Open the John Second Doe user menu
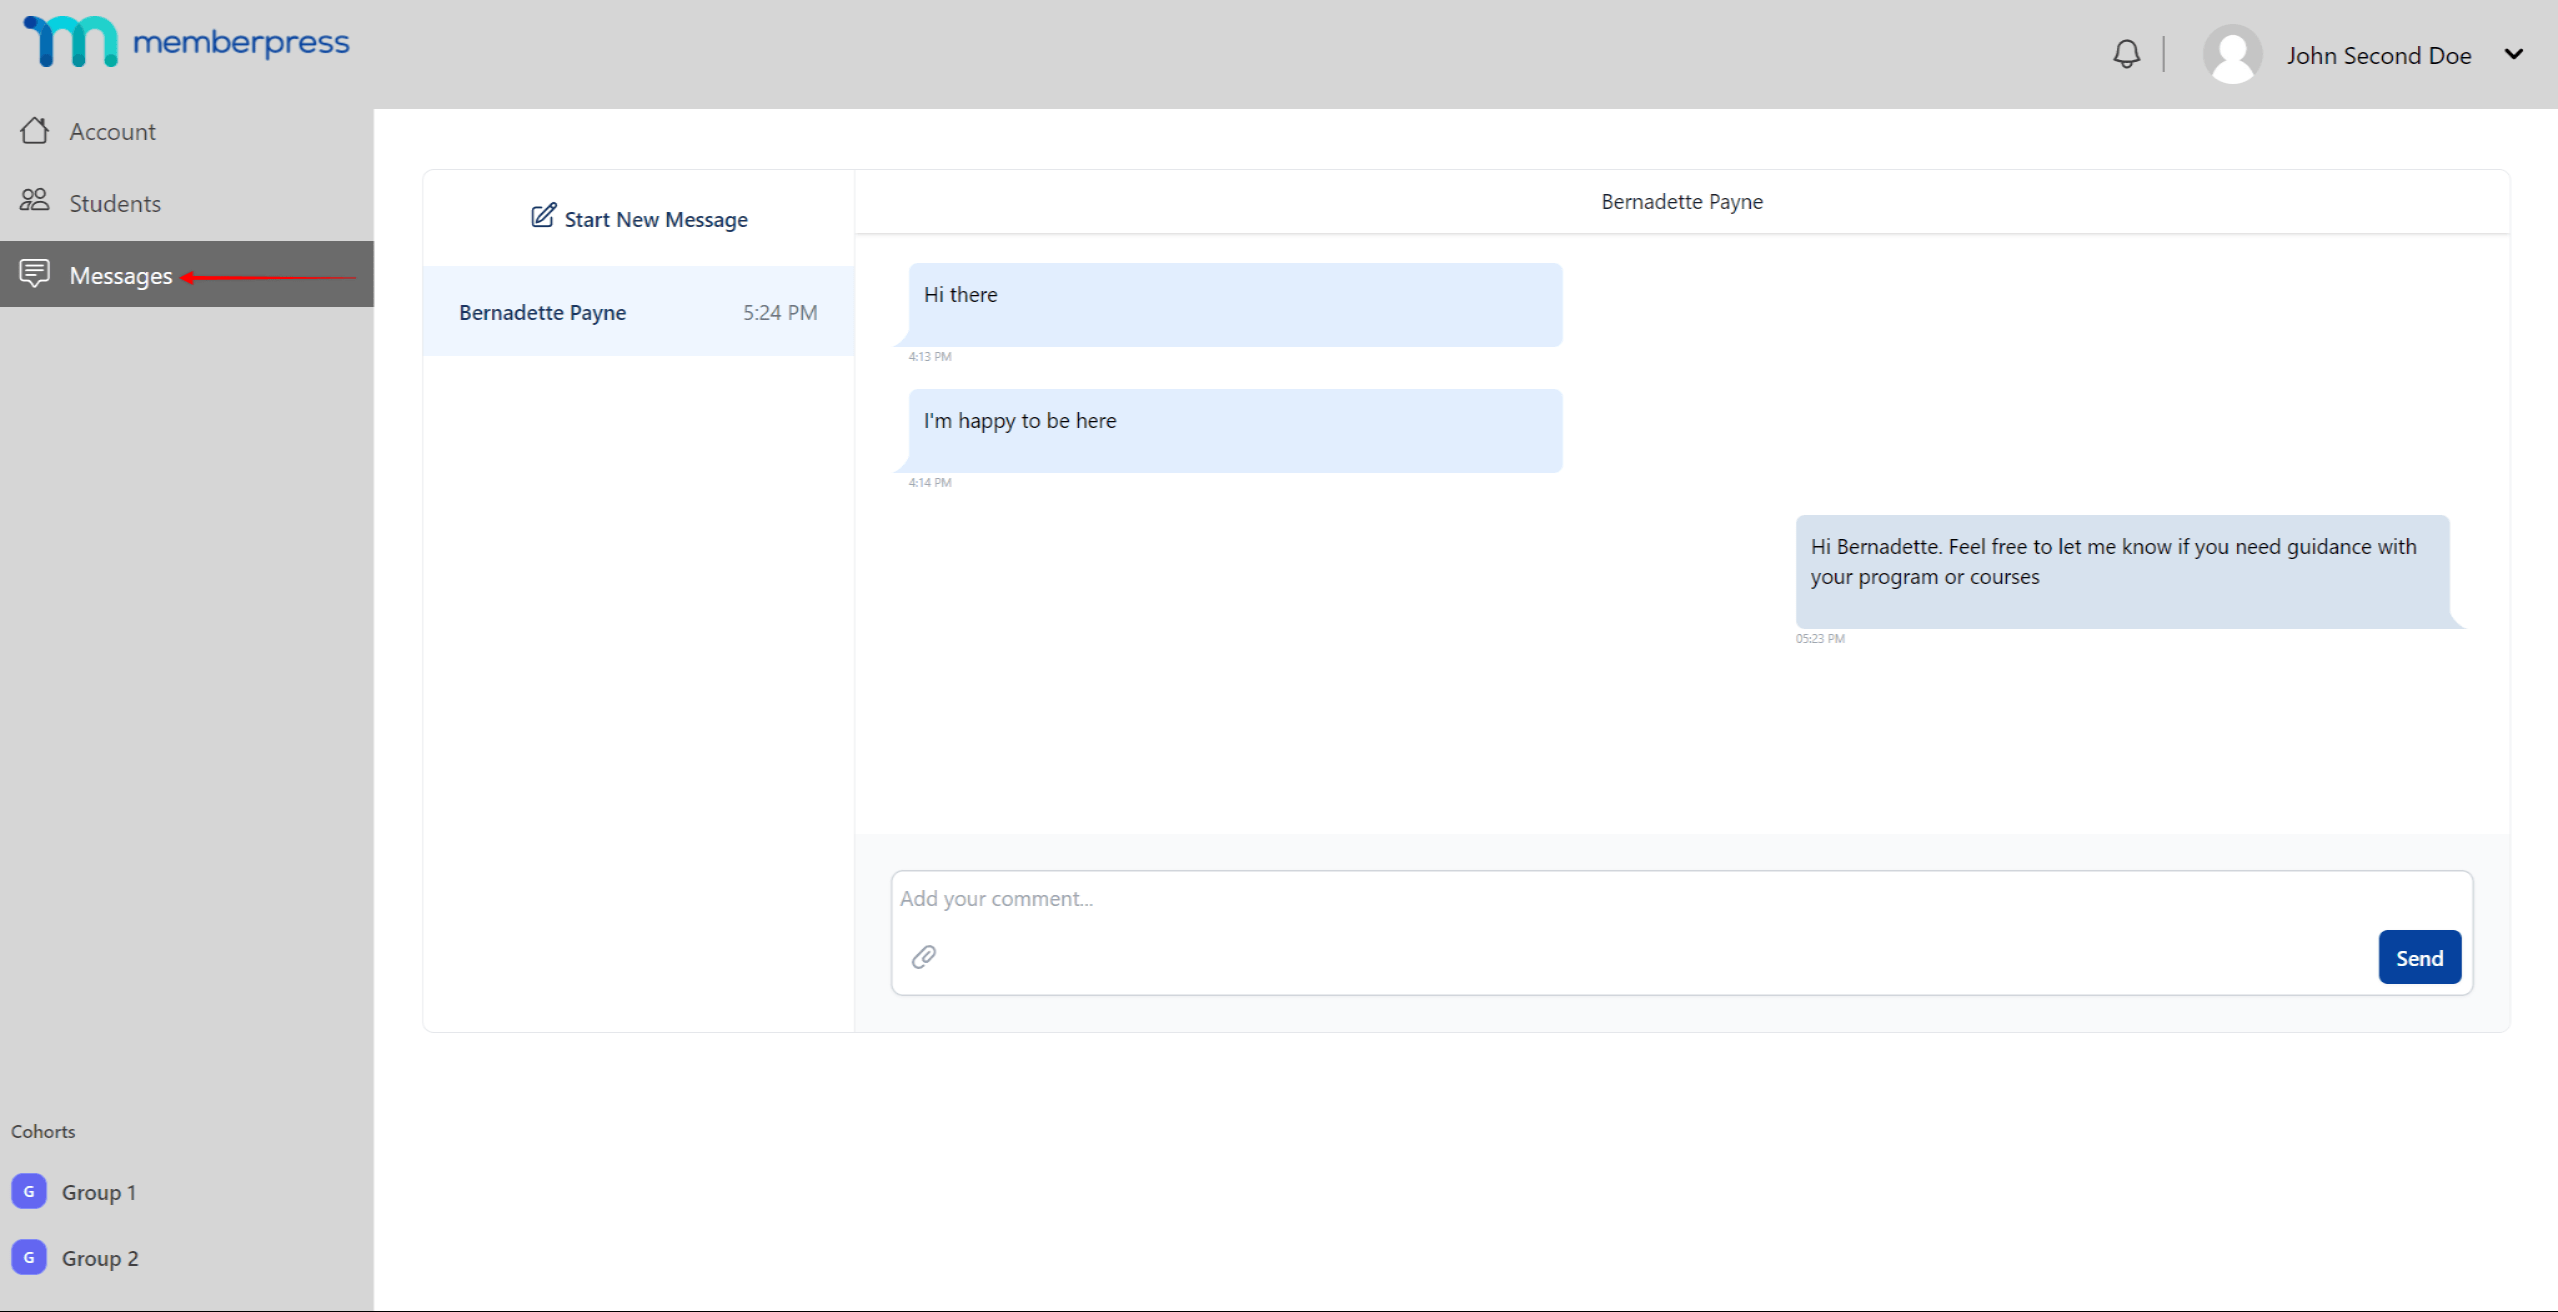 [2378, 56]
